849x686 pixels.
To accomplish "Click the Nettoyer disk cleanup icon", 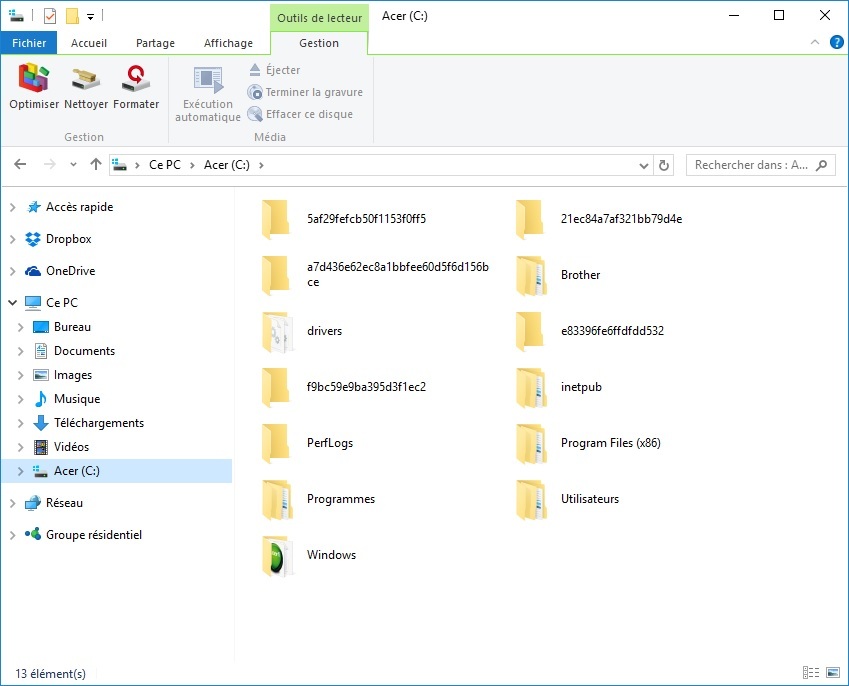I will pos(86,79).
